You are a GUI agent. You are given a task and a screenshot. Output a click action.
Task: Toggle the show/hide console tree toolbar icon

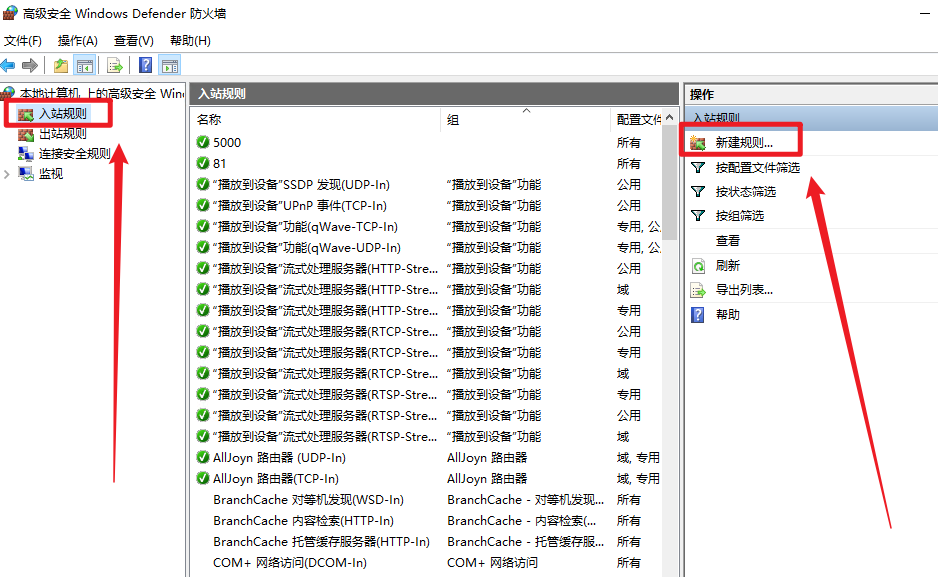tap(85, 66)
